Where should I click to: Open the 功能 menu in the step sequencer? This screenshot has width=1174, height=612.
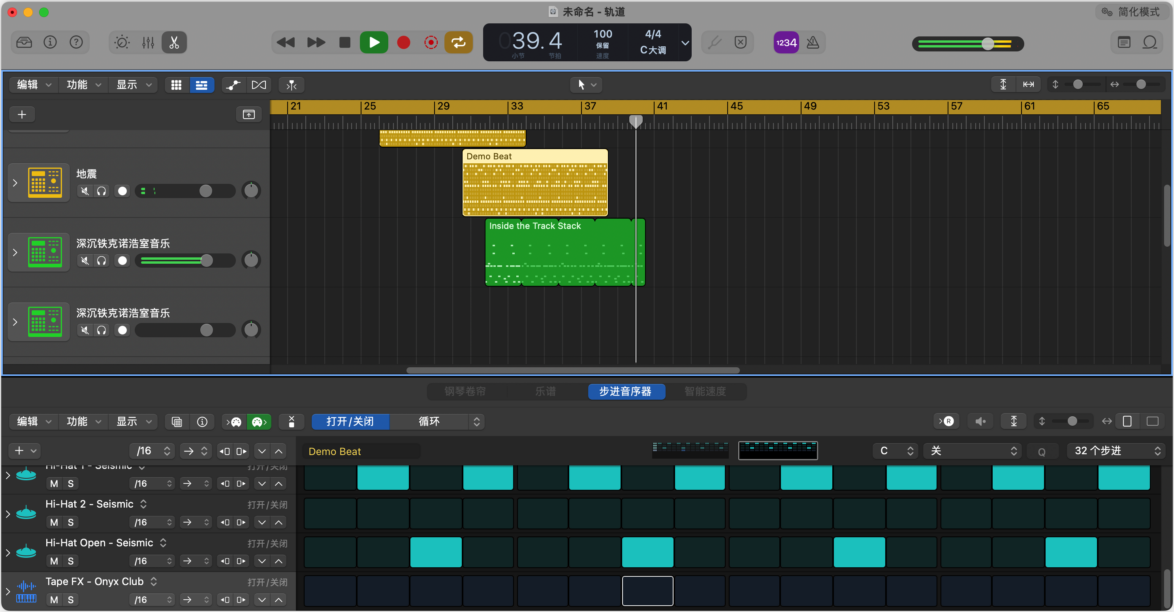coord(83,422)
